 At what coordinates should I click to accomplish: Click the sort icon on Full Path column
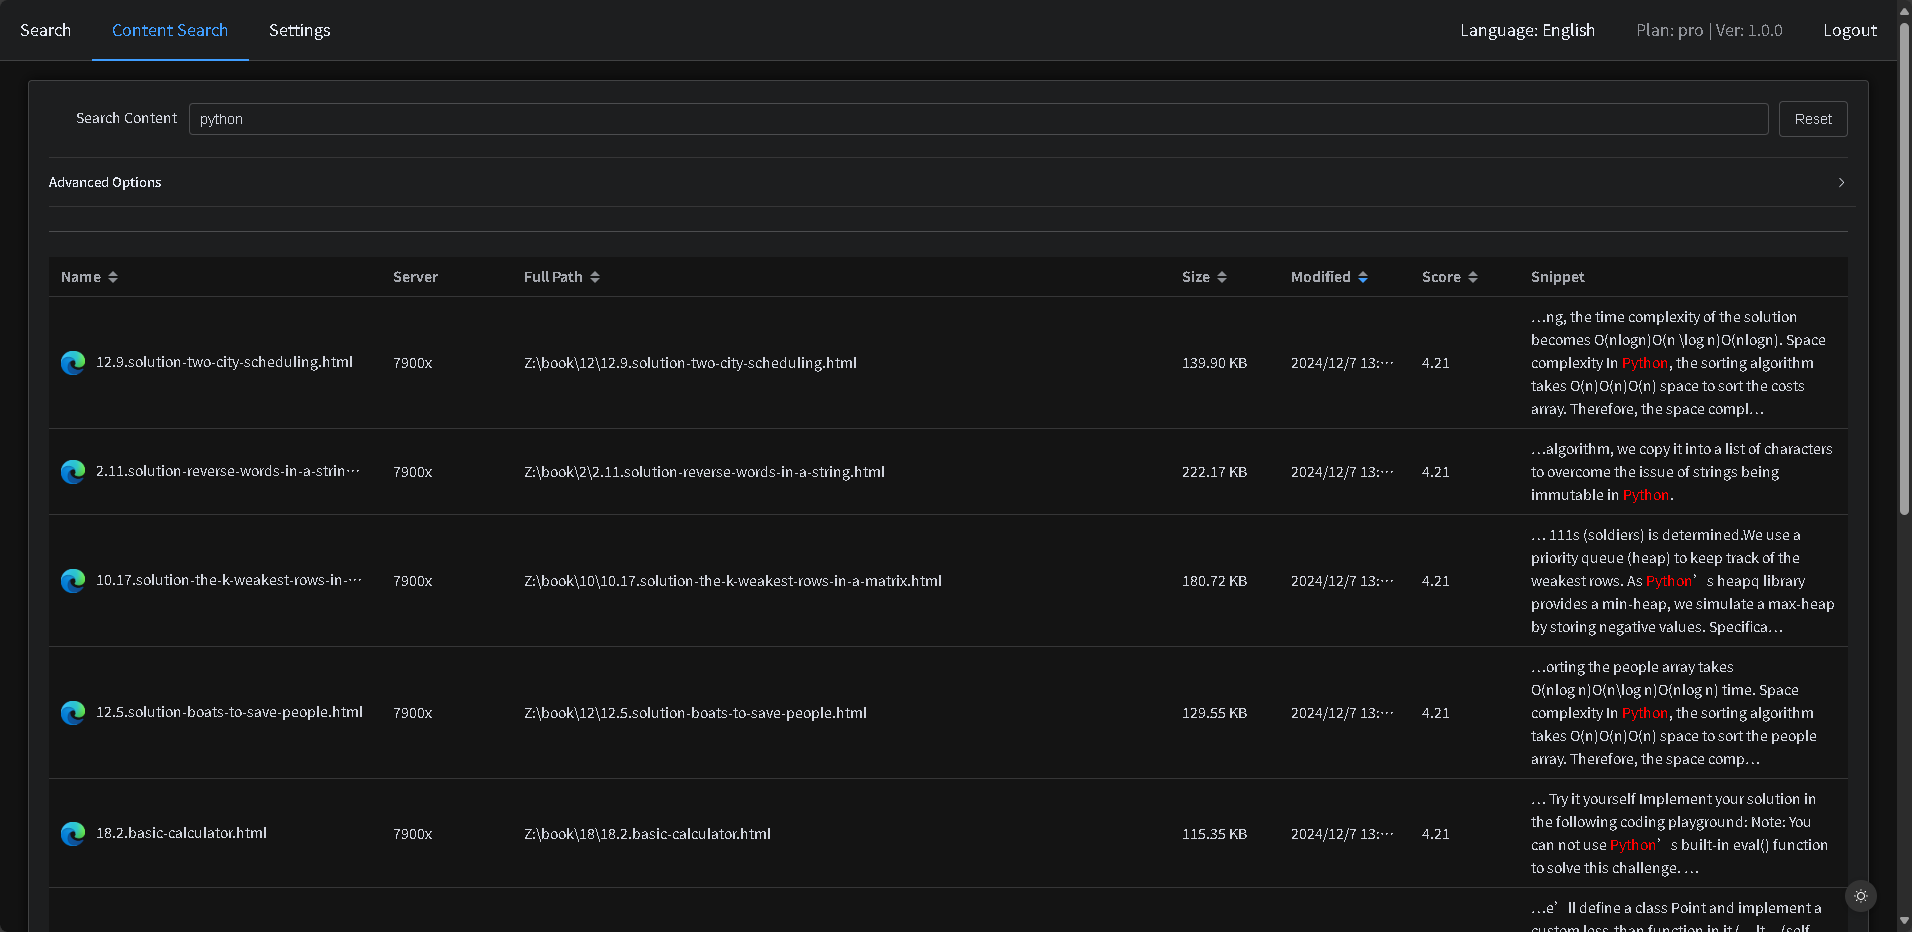tap(595, 277)
